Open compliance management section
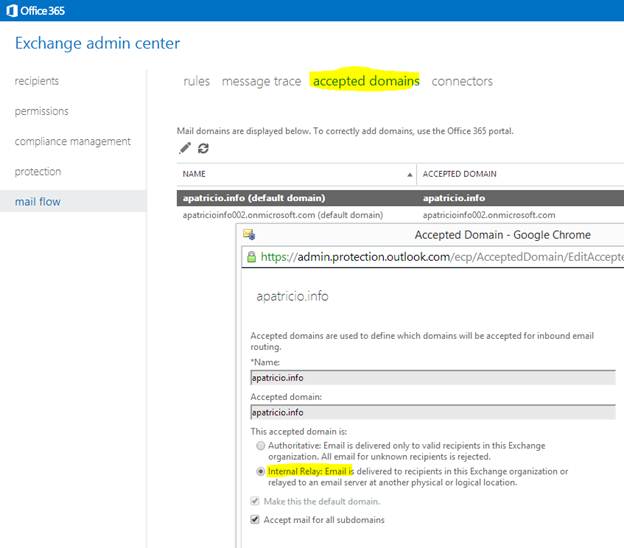The width and height of the screenshot is (624, 548). click(x=72, y=142)
